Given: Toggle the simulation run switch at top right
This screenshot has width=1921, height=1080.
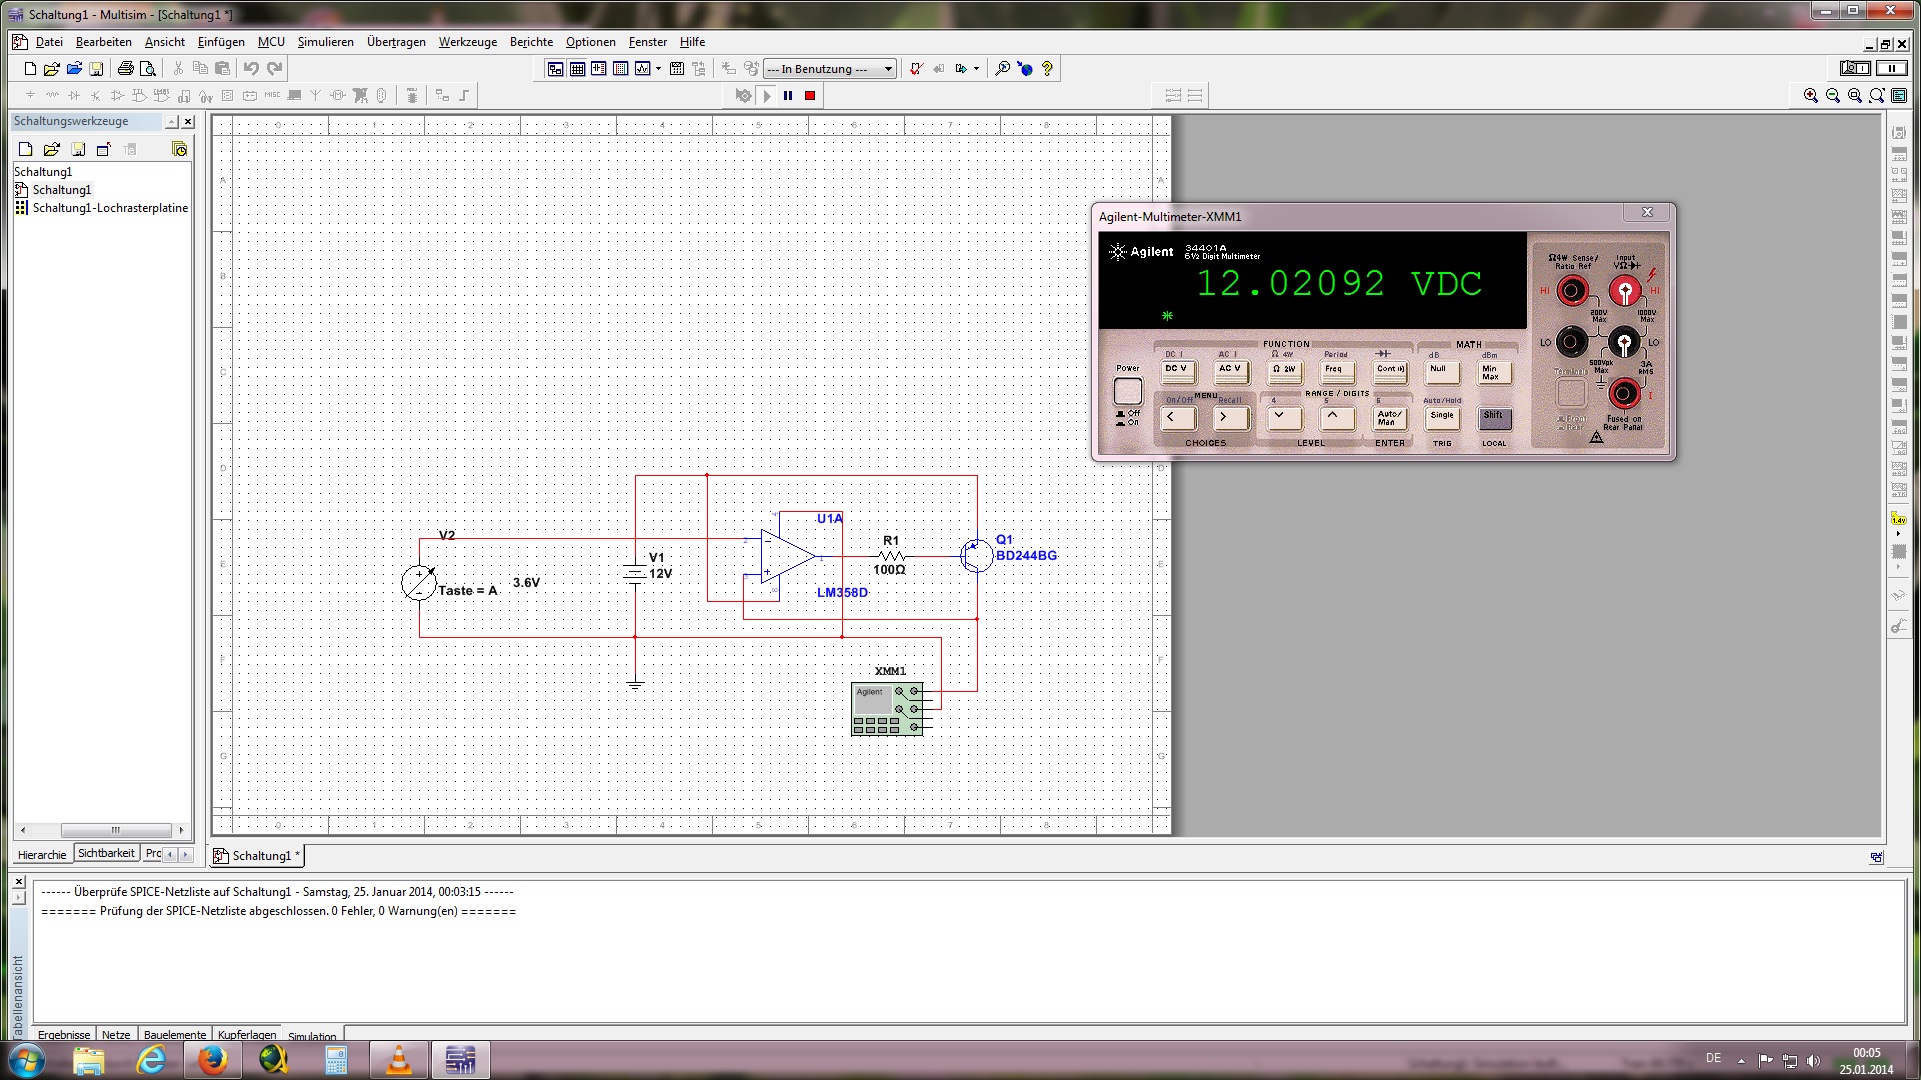Looking at the screenshot, I should (x=1855, y=68).
